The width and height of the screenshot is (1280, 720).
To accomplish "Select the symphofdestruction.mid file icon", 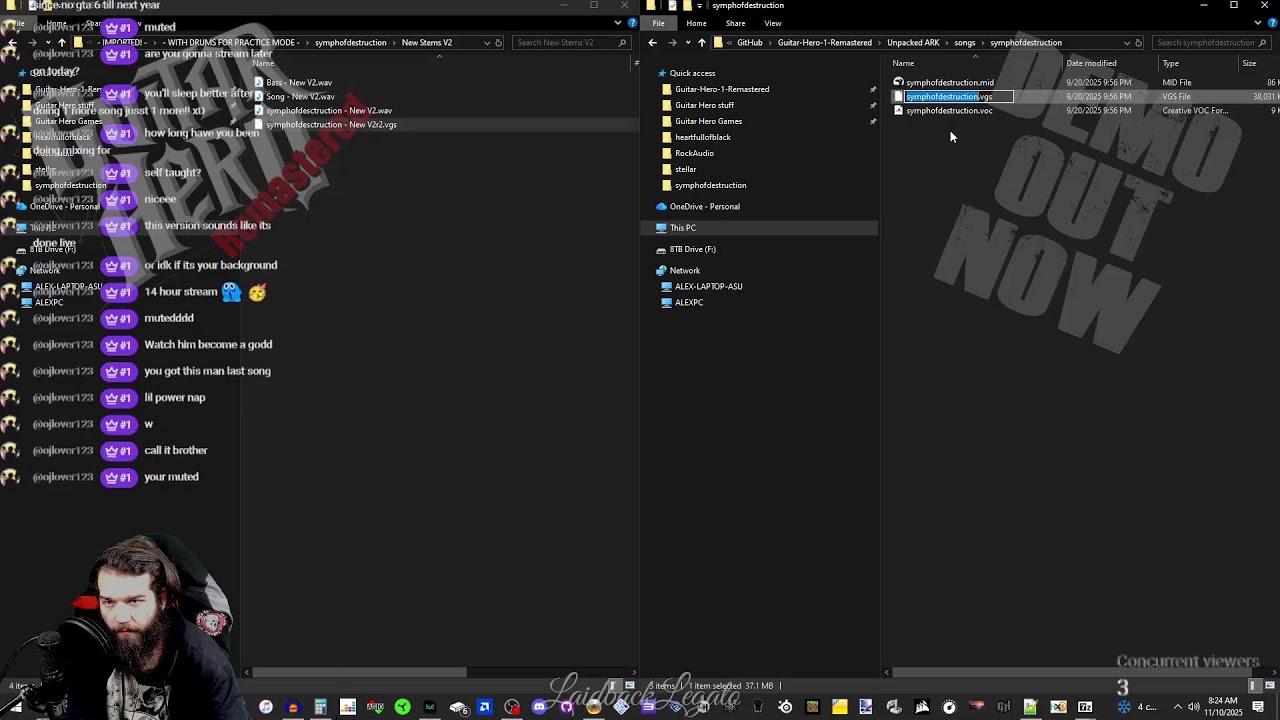I will tap(898, 82).
